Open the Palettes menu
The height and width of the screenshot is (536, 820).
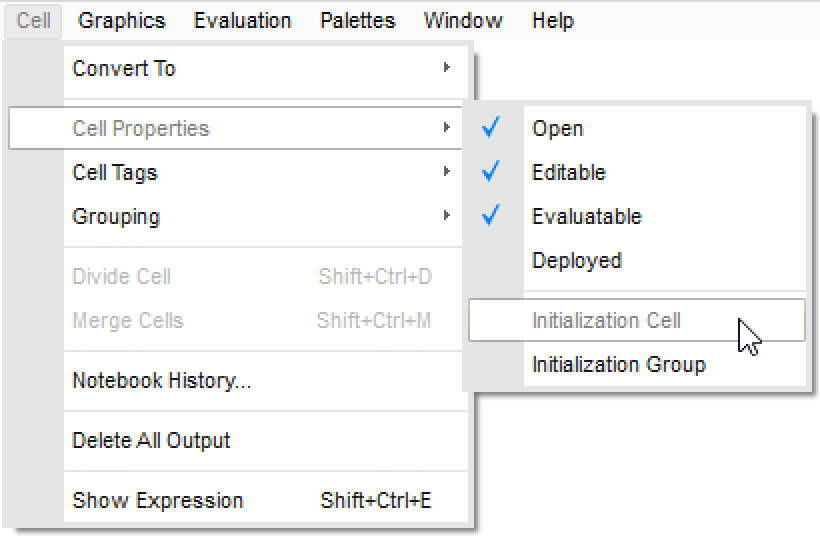click(x=357, y=20)
